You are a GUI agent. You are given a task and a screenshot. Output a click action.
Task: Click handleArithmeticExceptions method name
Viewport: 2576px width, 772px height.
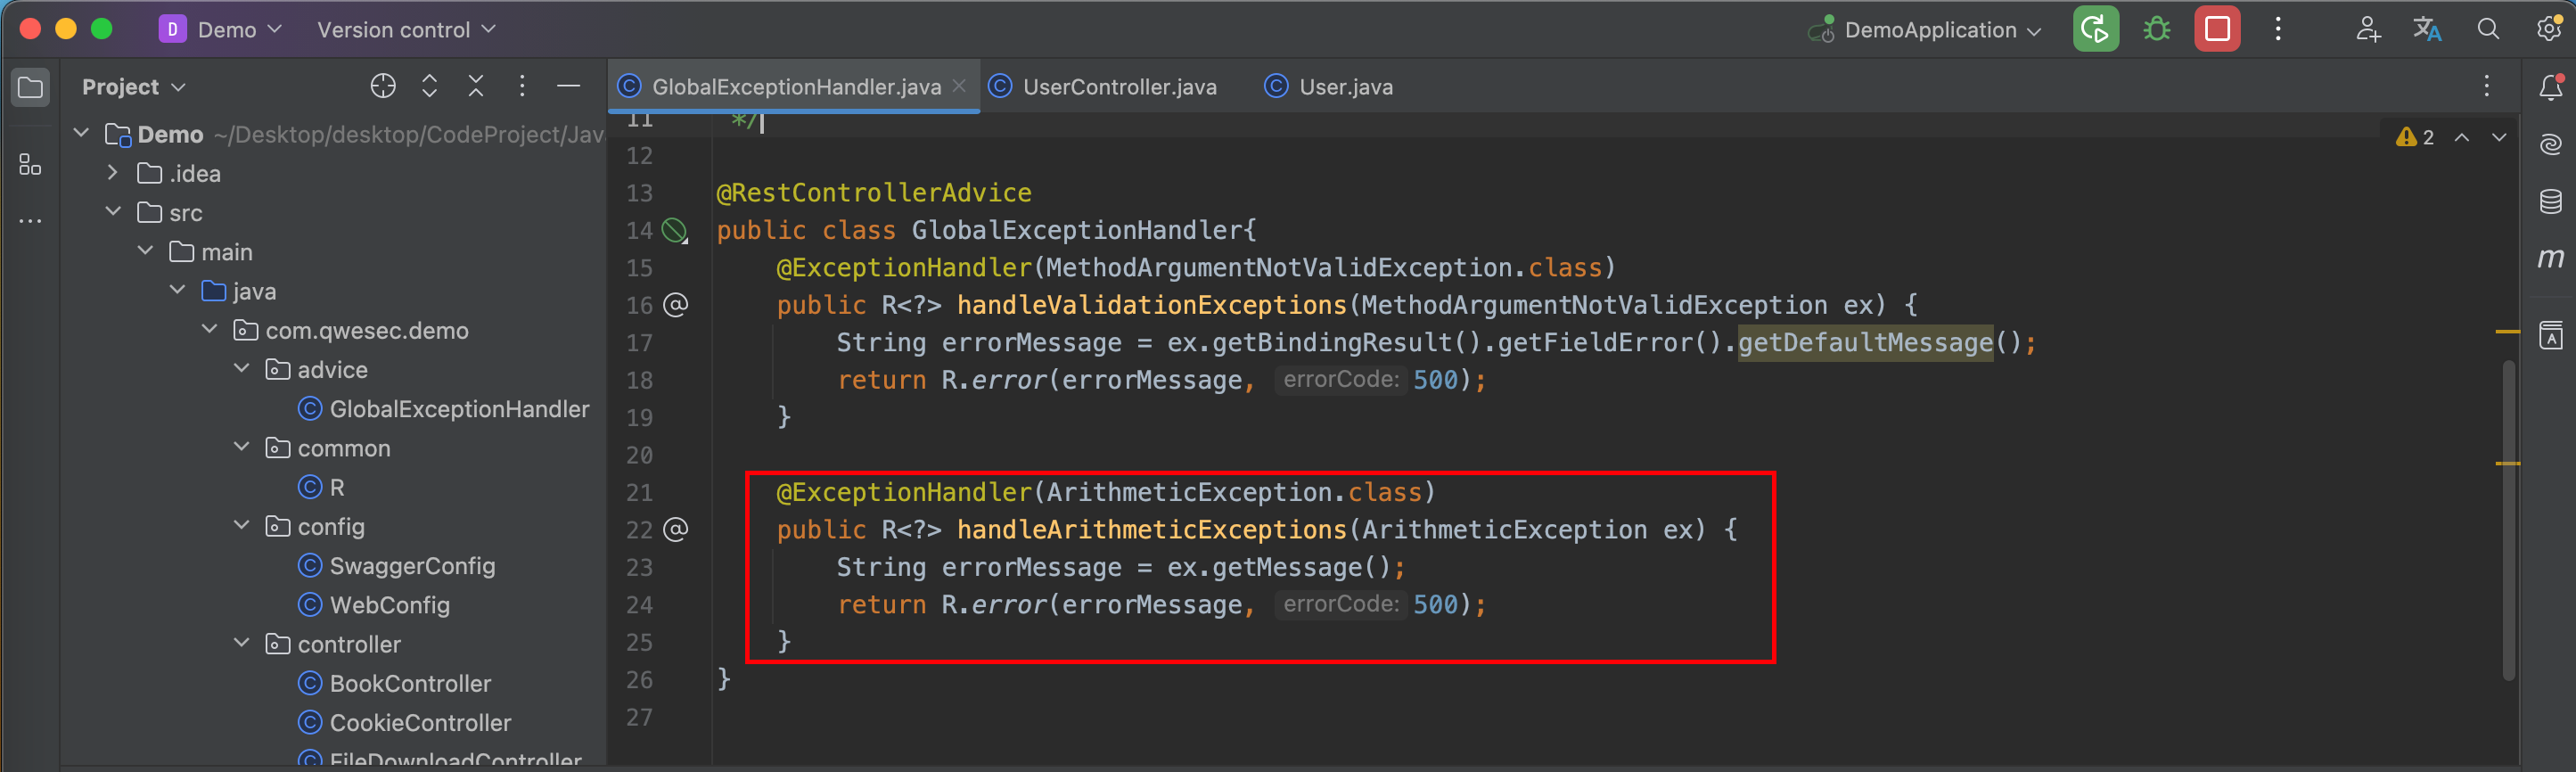coord(1152,530)
